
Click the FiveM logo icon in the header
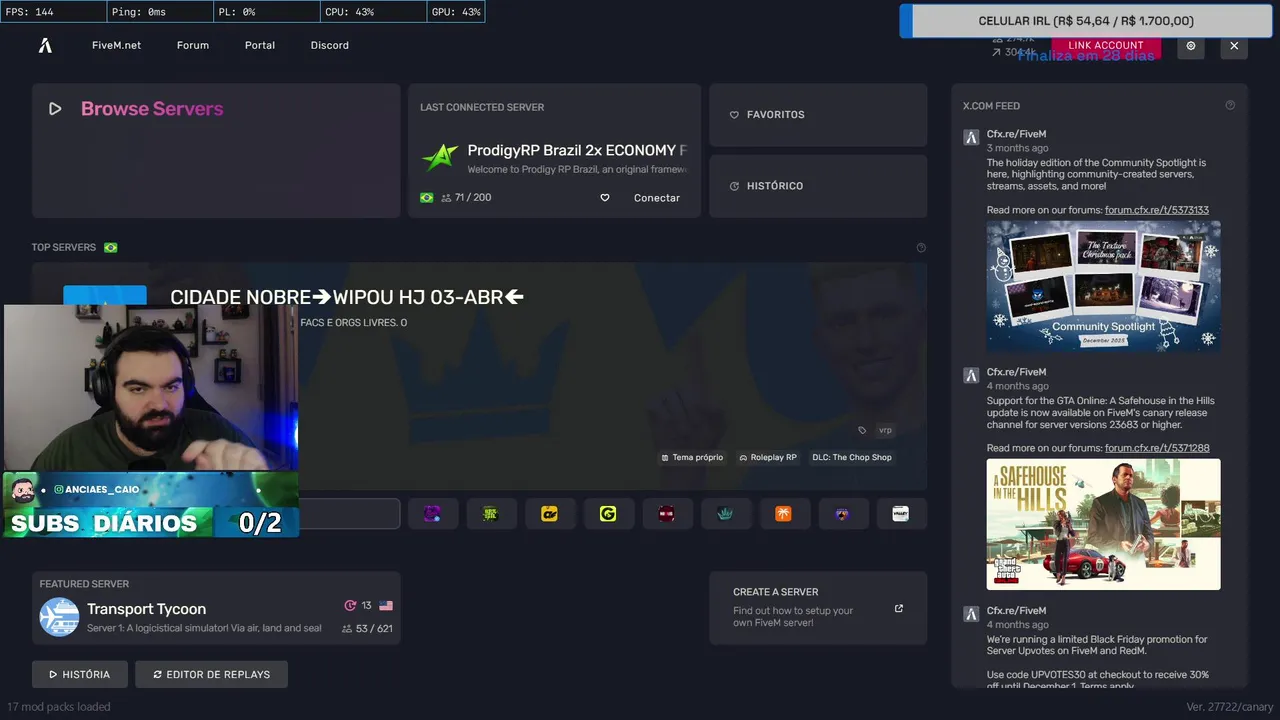(45, 46)
